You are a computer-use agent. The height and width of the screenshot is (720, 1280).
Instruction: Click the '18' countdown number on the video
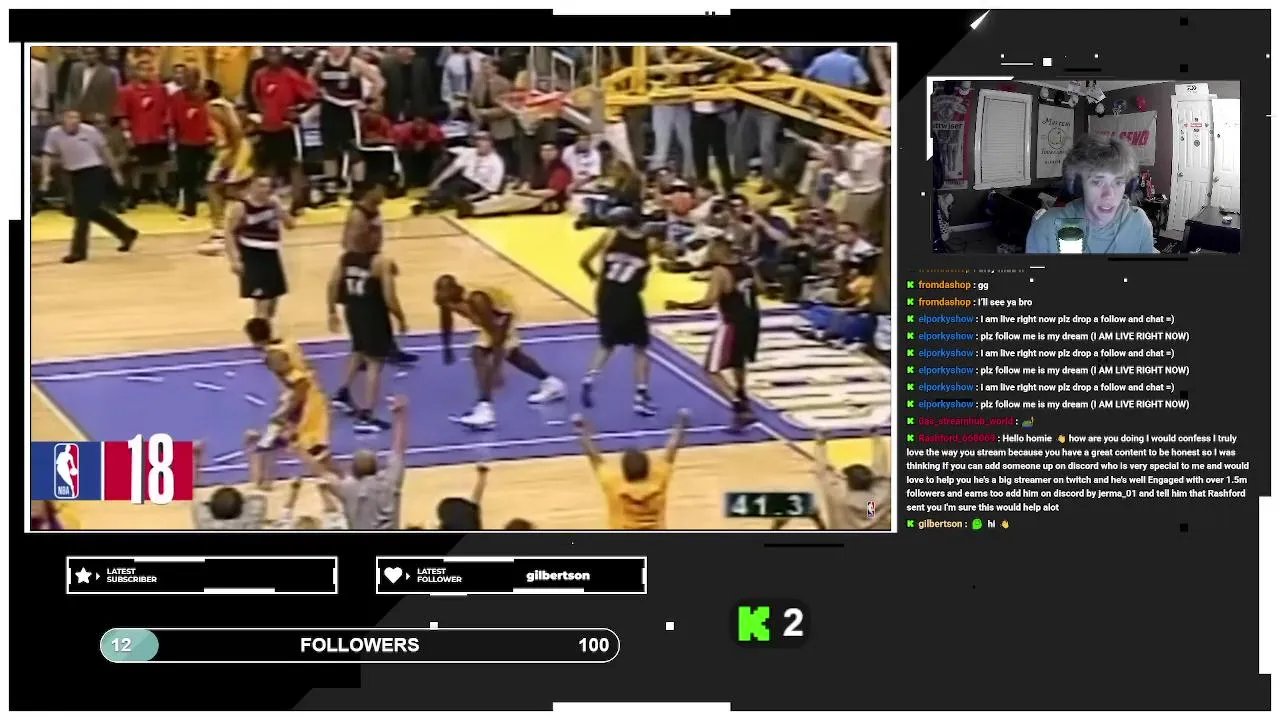point(151,468)
